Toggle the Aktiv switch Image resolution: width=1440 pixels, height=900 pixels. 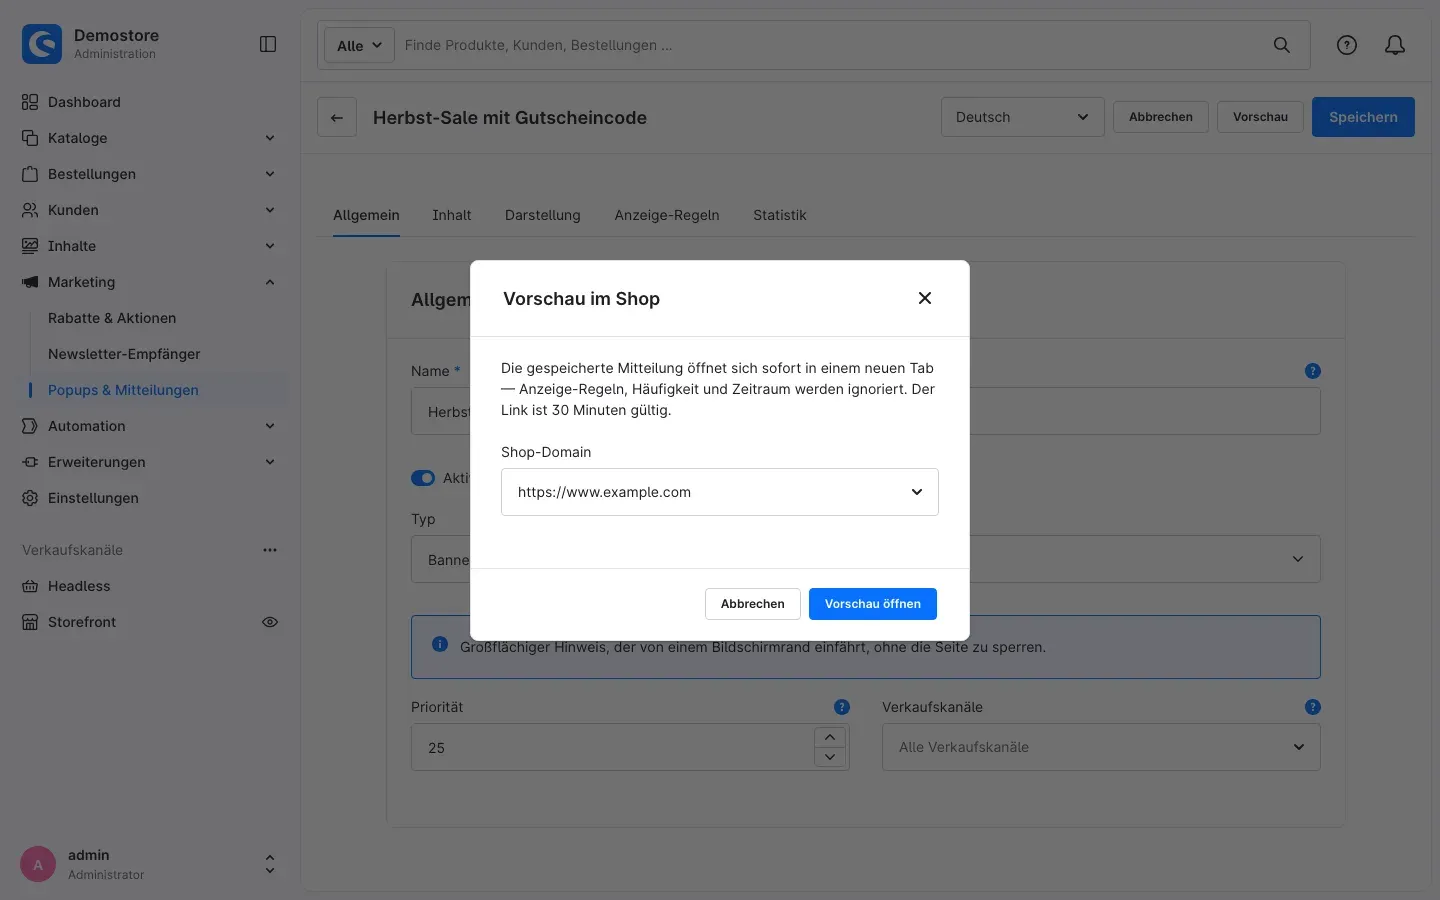coord(423,478)
